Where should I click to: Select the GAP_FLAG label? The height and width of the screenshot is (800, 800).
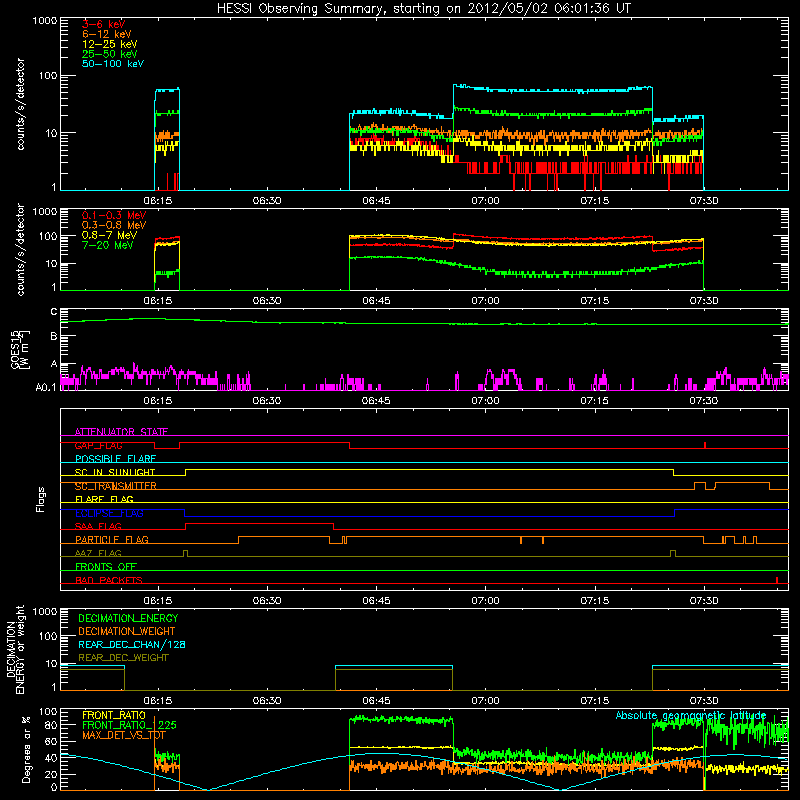[x=98, y=445]
